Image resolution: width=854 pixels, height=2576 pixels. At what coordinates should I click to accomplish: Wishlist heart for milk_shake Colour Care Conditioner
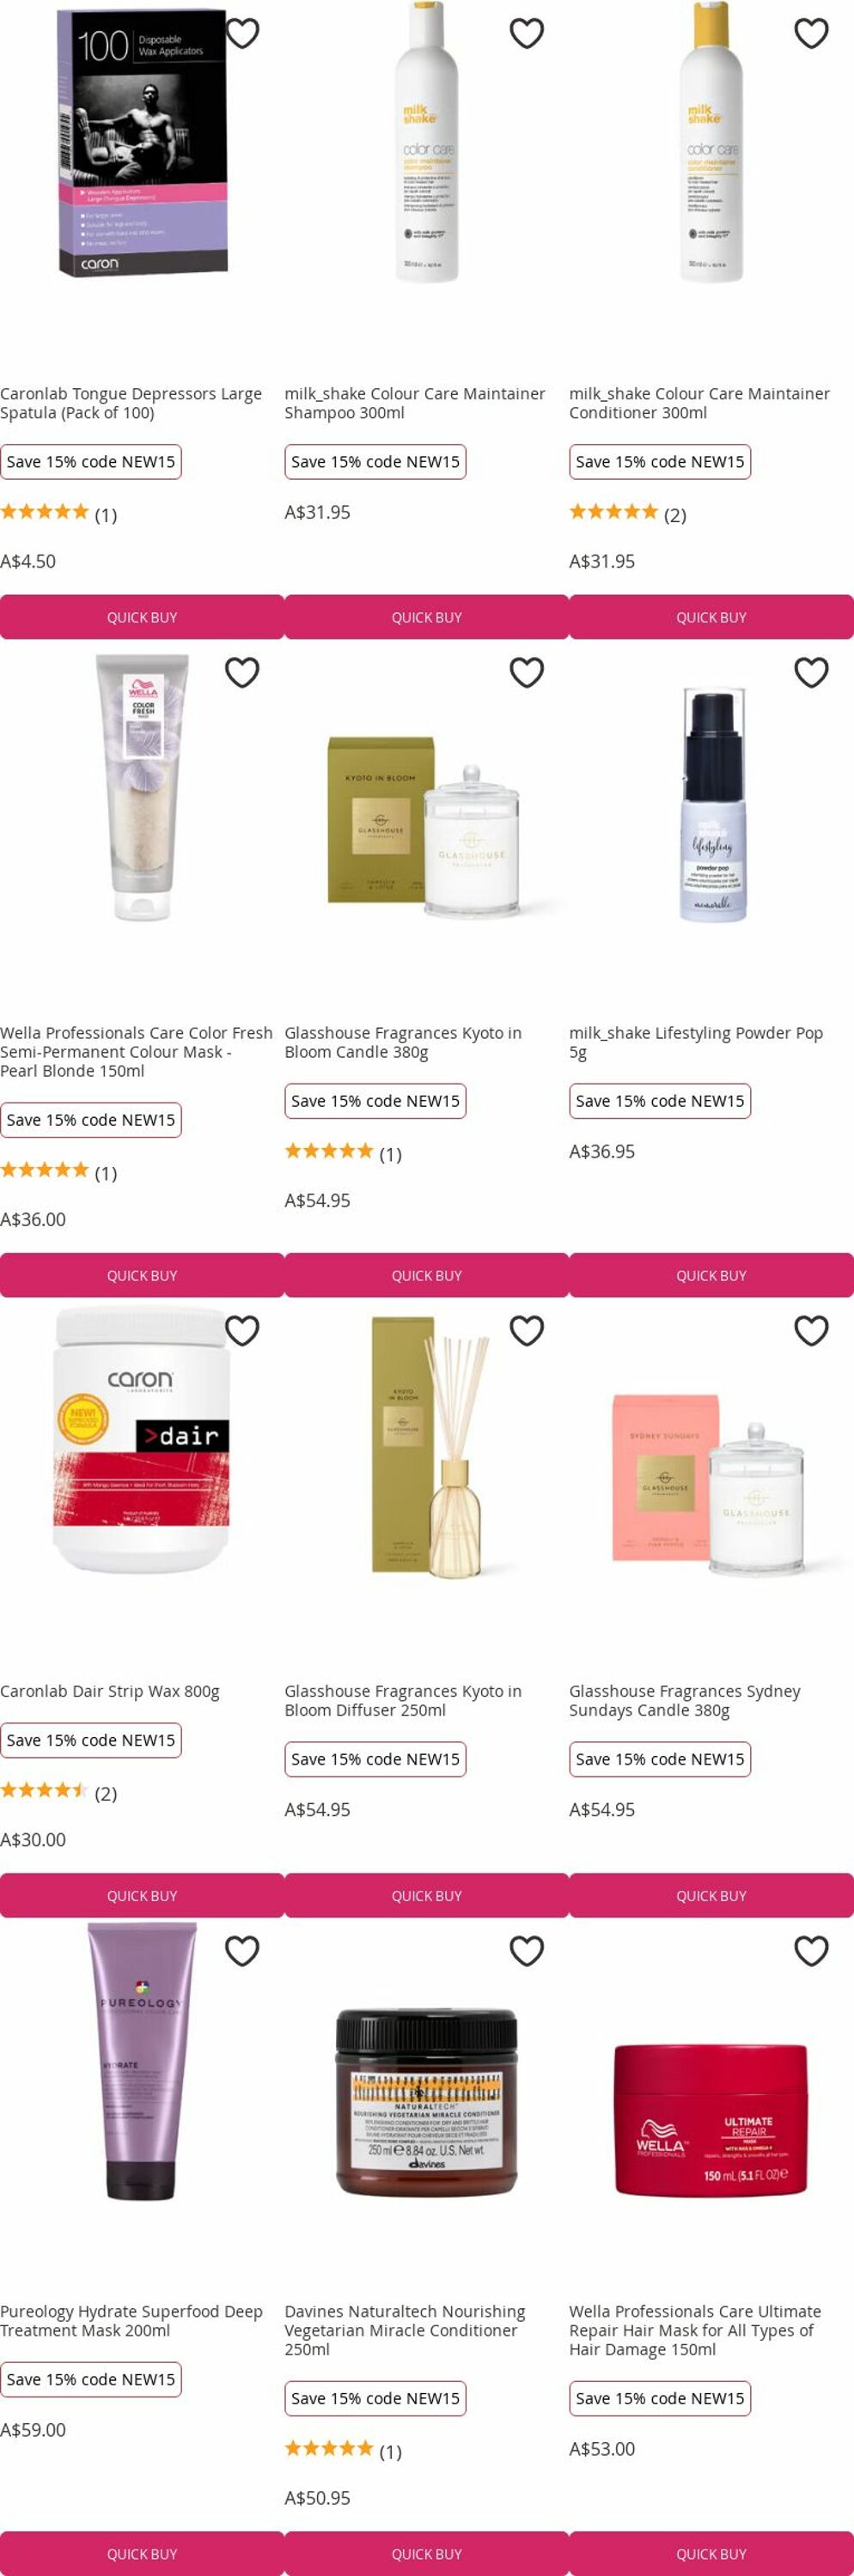click(811, 33)
